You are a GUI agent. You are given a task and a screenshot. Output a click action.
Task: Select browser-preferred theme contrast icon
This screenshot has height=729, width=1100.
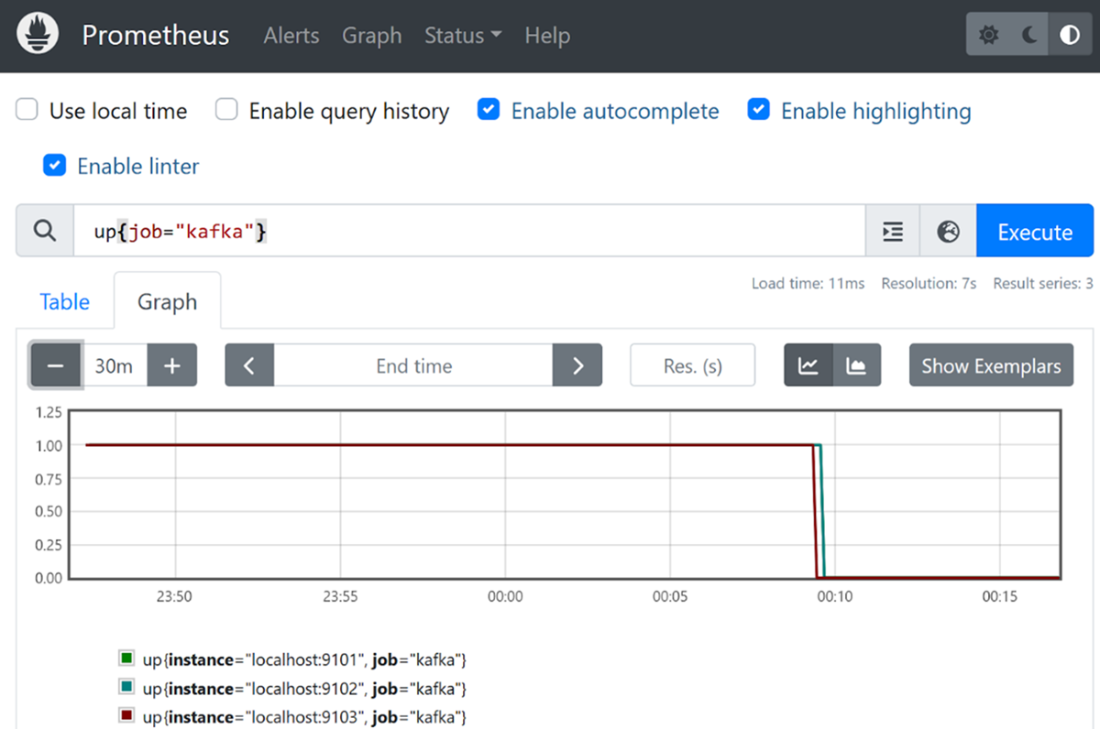[1070, 34]
